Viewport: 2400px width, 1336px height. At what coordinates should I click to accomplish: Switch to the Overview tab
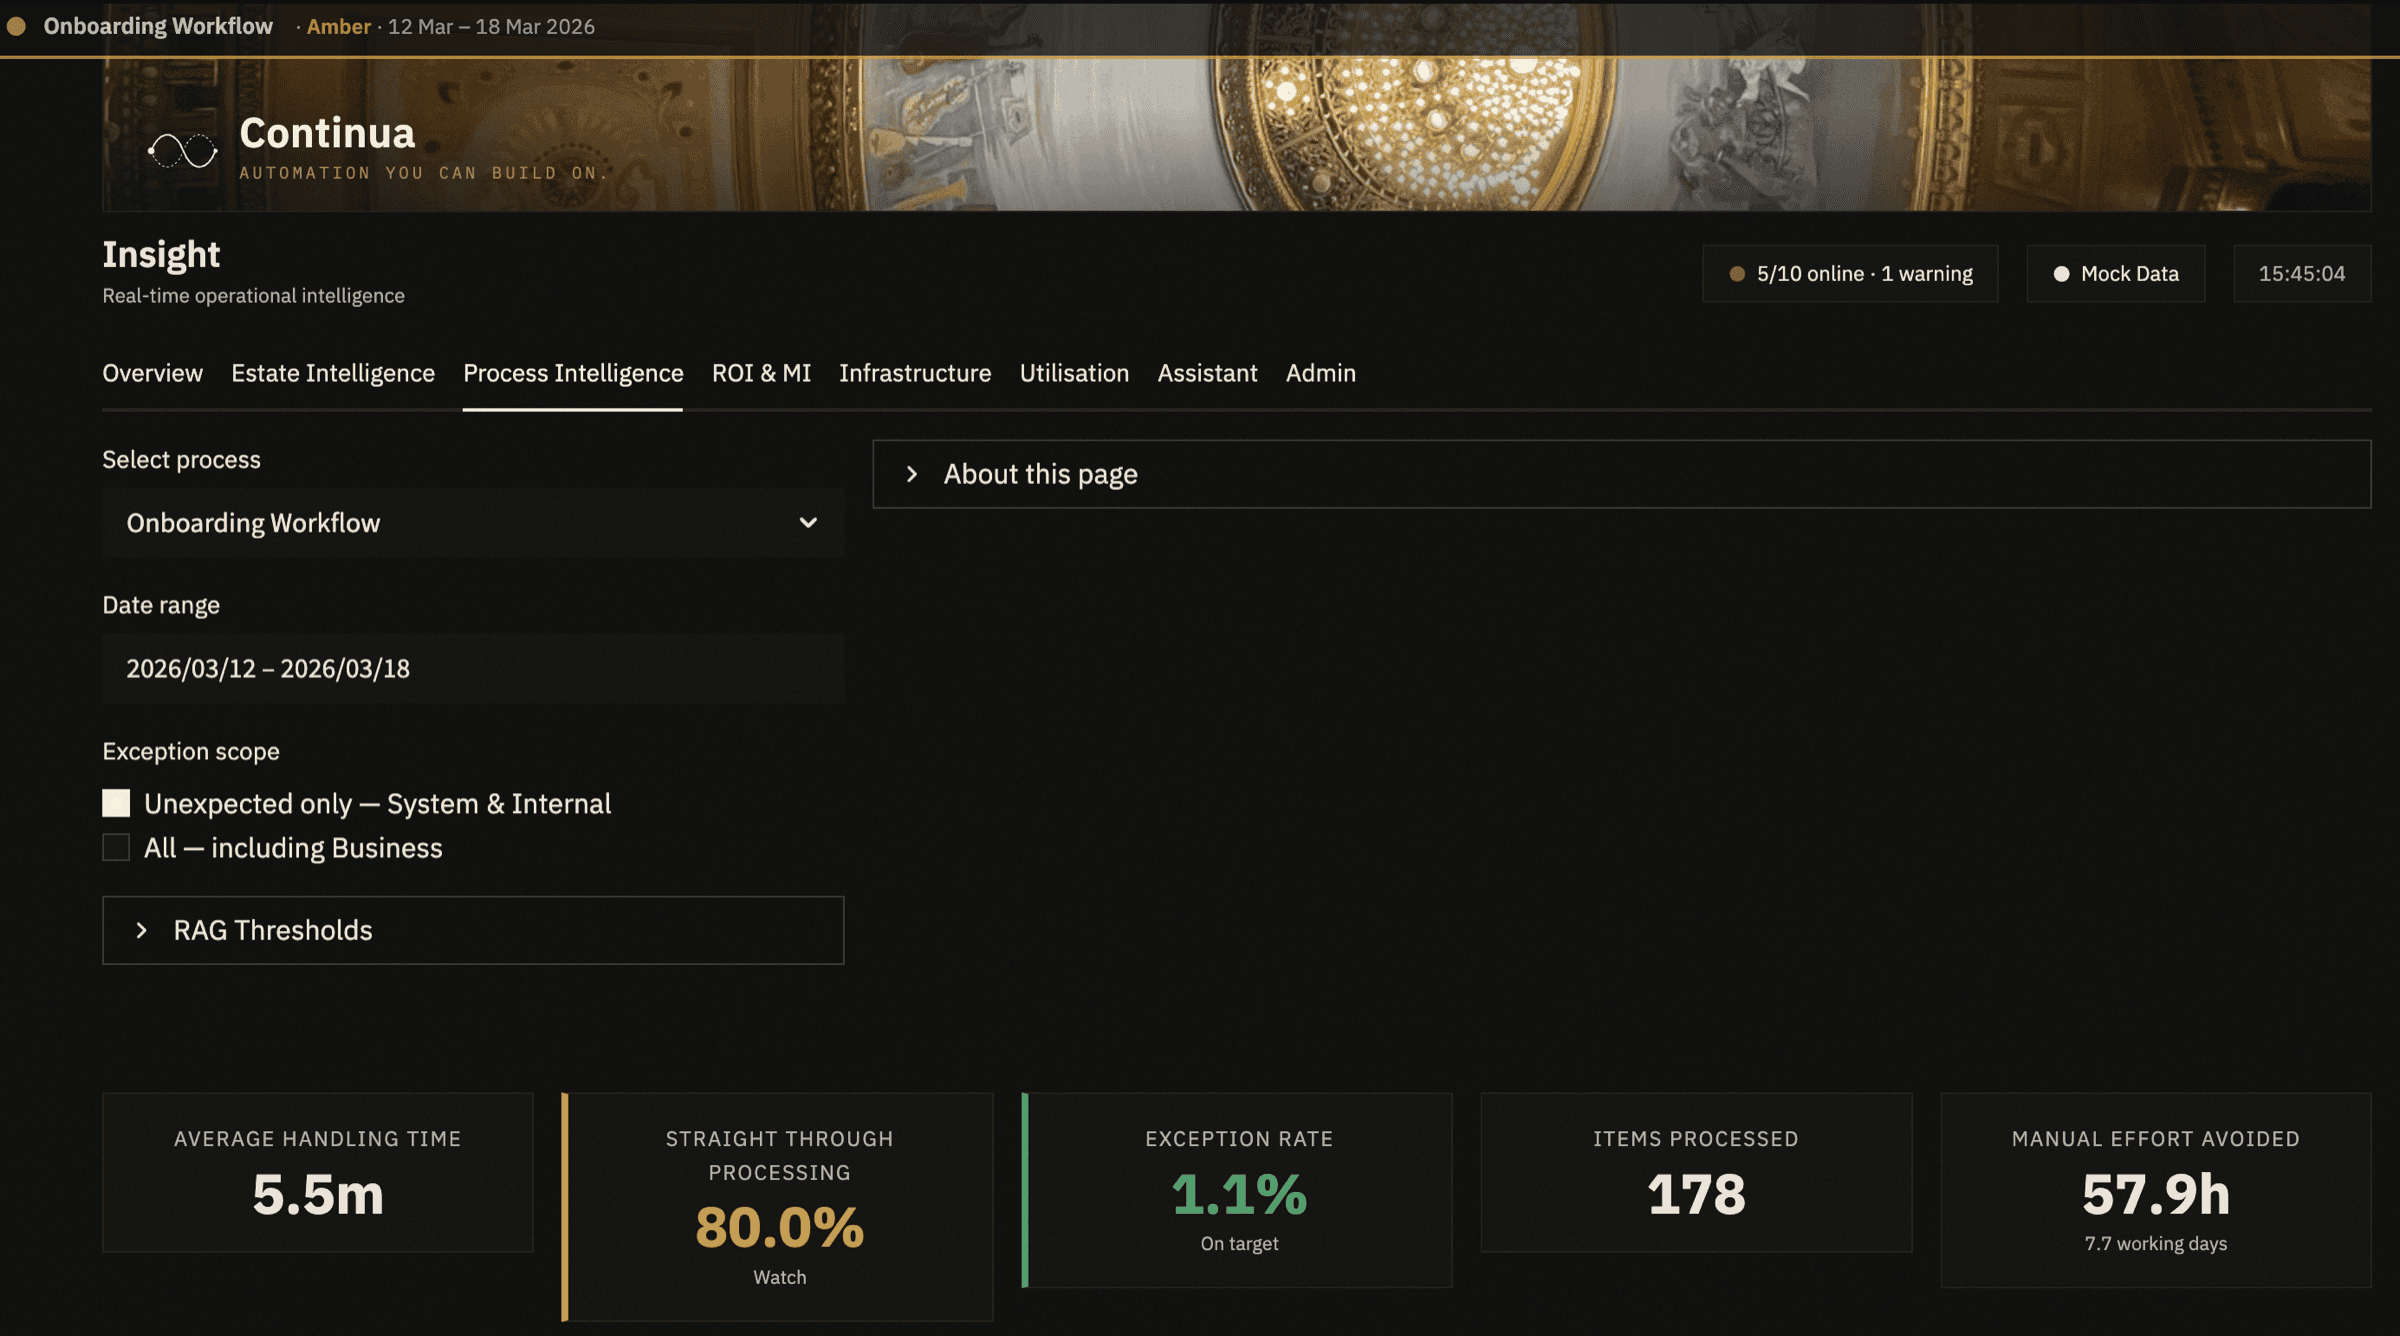click(x=152, y=373)
